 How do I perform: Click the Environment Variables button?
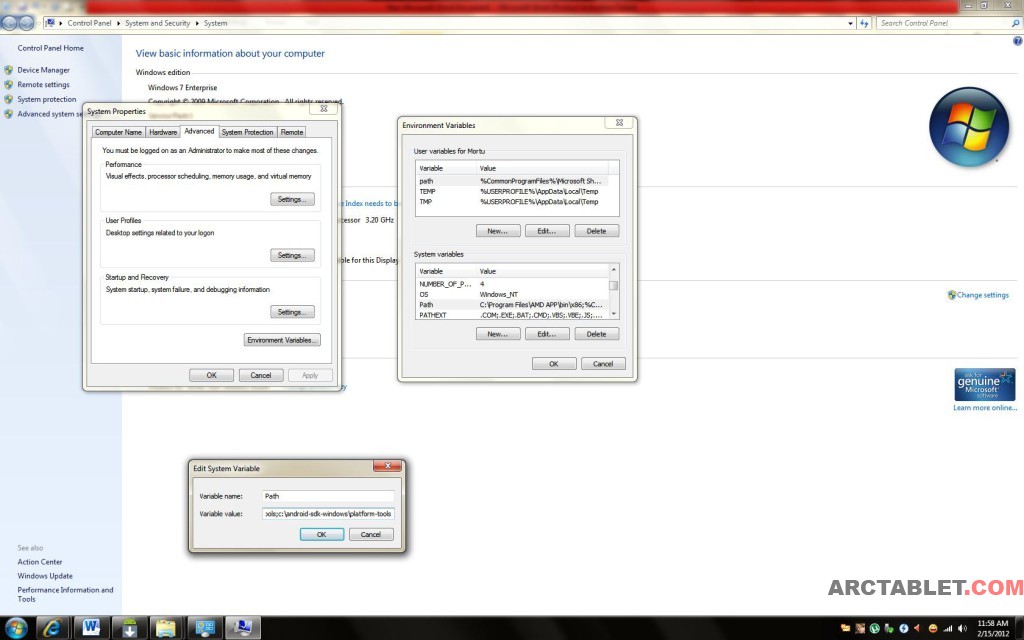click(282, 340)
